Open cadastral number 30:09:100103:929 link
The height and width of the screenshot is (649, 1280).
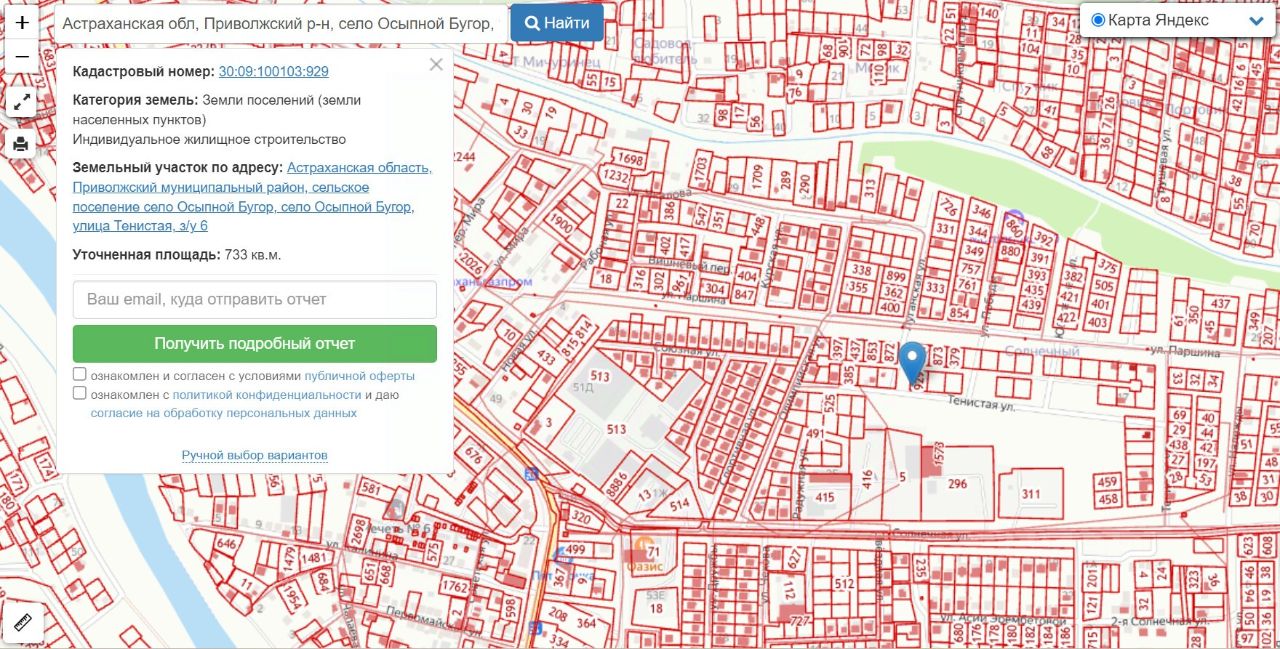(274, 72)
